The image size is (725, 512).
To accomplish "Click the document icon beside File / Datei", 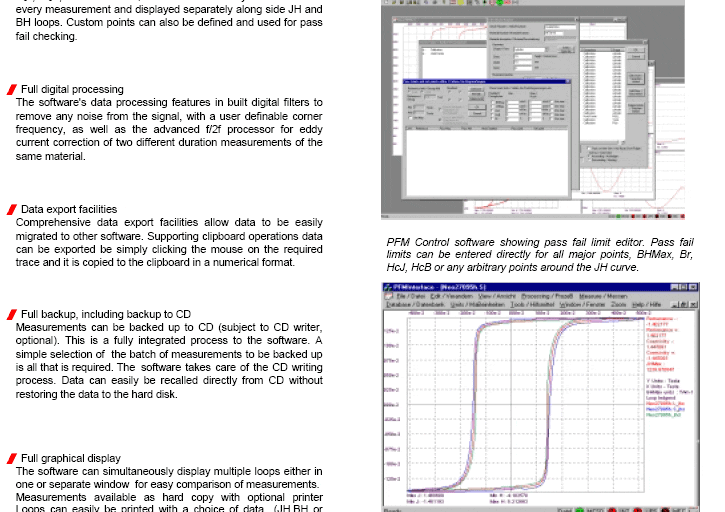I will tap(389, 296).
